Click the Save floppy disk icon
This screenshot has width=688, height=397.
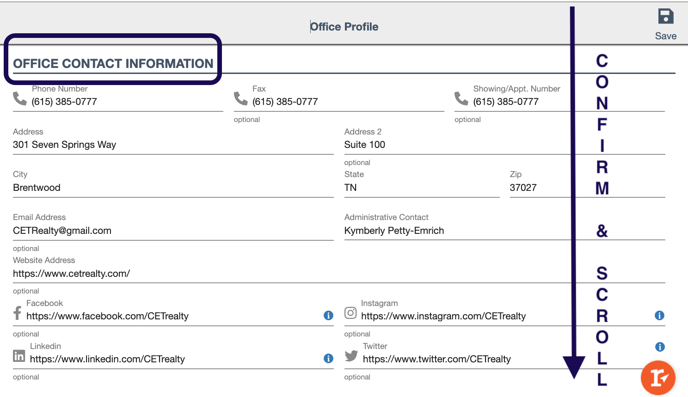point(666,17)
